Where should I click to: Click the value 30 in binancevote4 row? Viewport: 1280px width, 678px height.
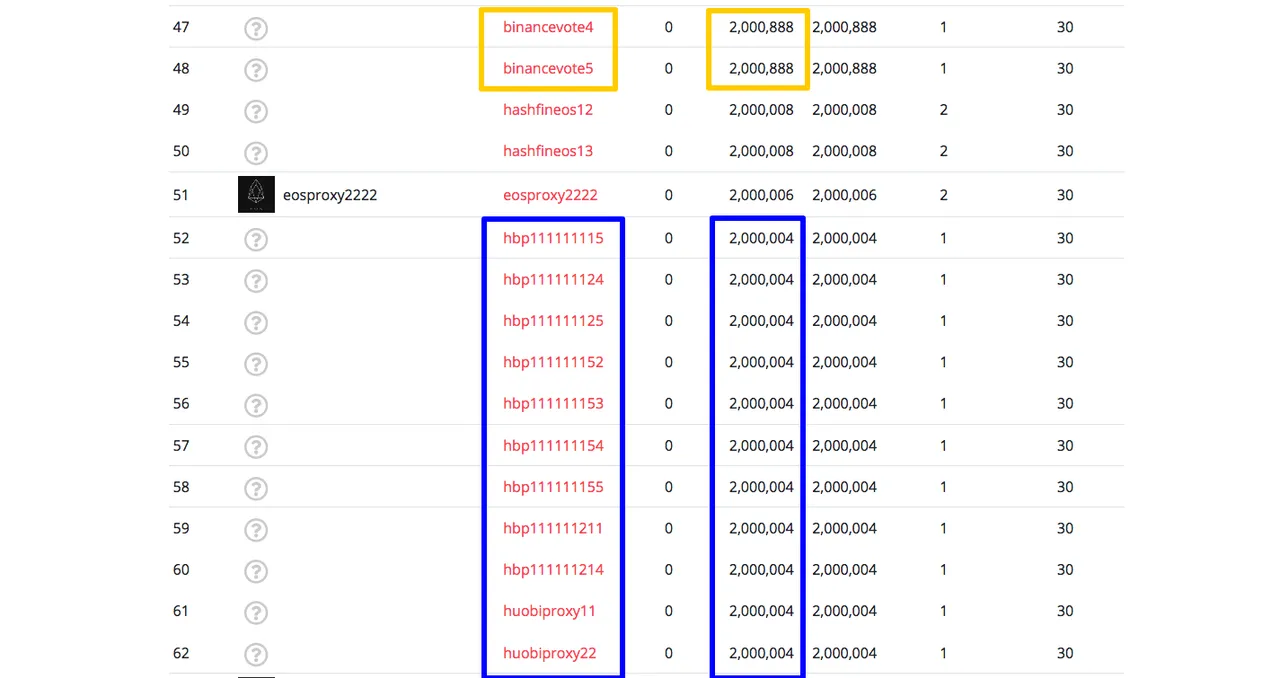point(1065,27)
